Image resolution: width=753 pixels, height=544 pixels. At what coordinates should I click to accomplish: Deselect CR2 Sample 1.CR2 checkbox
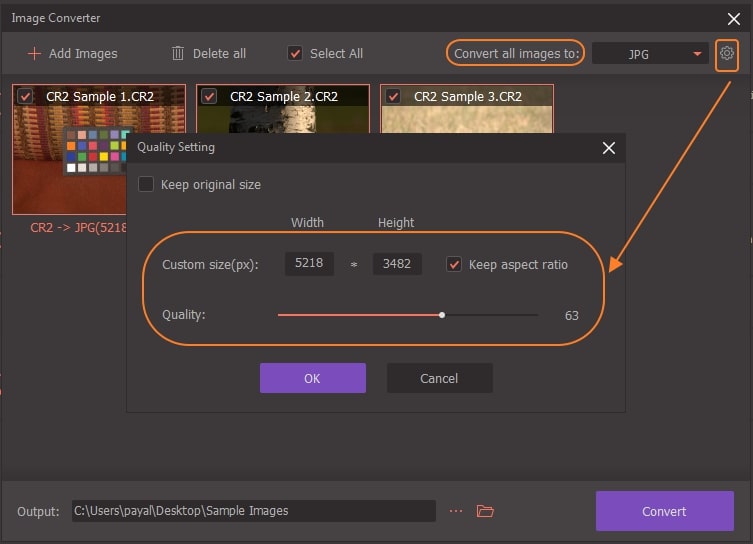pos(25,97)
